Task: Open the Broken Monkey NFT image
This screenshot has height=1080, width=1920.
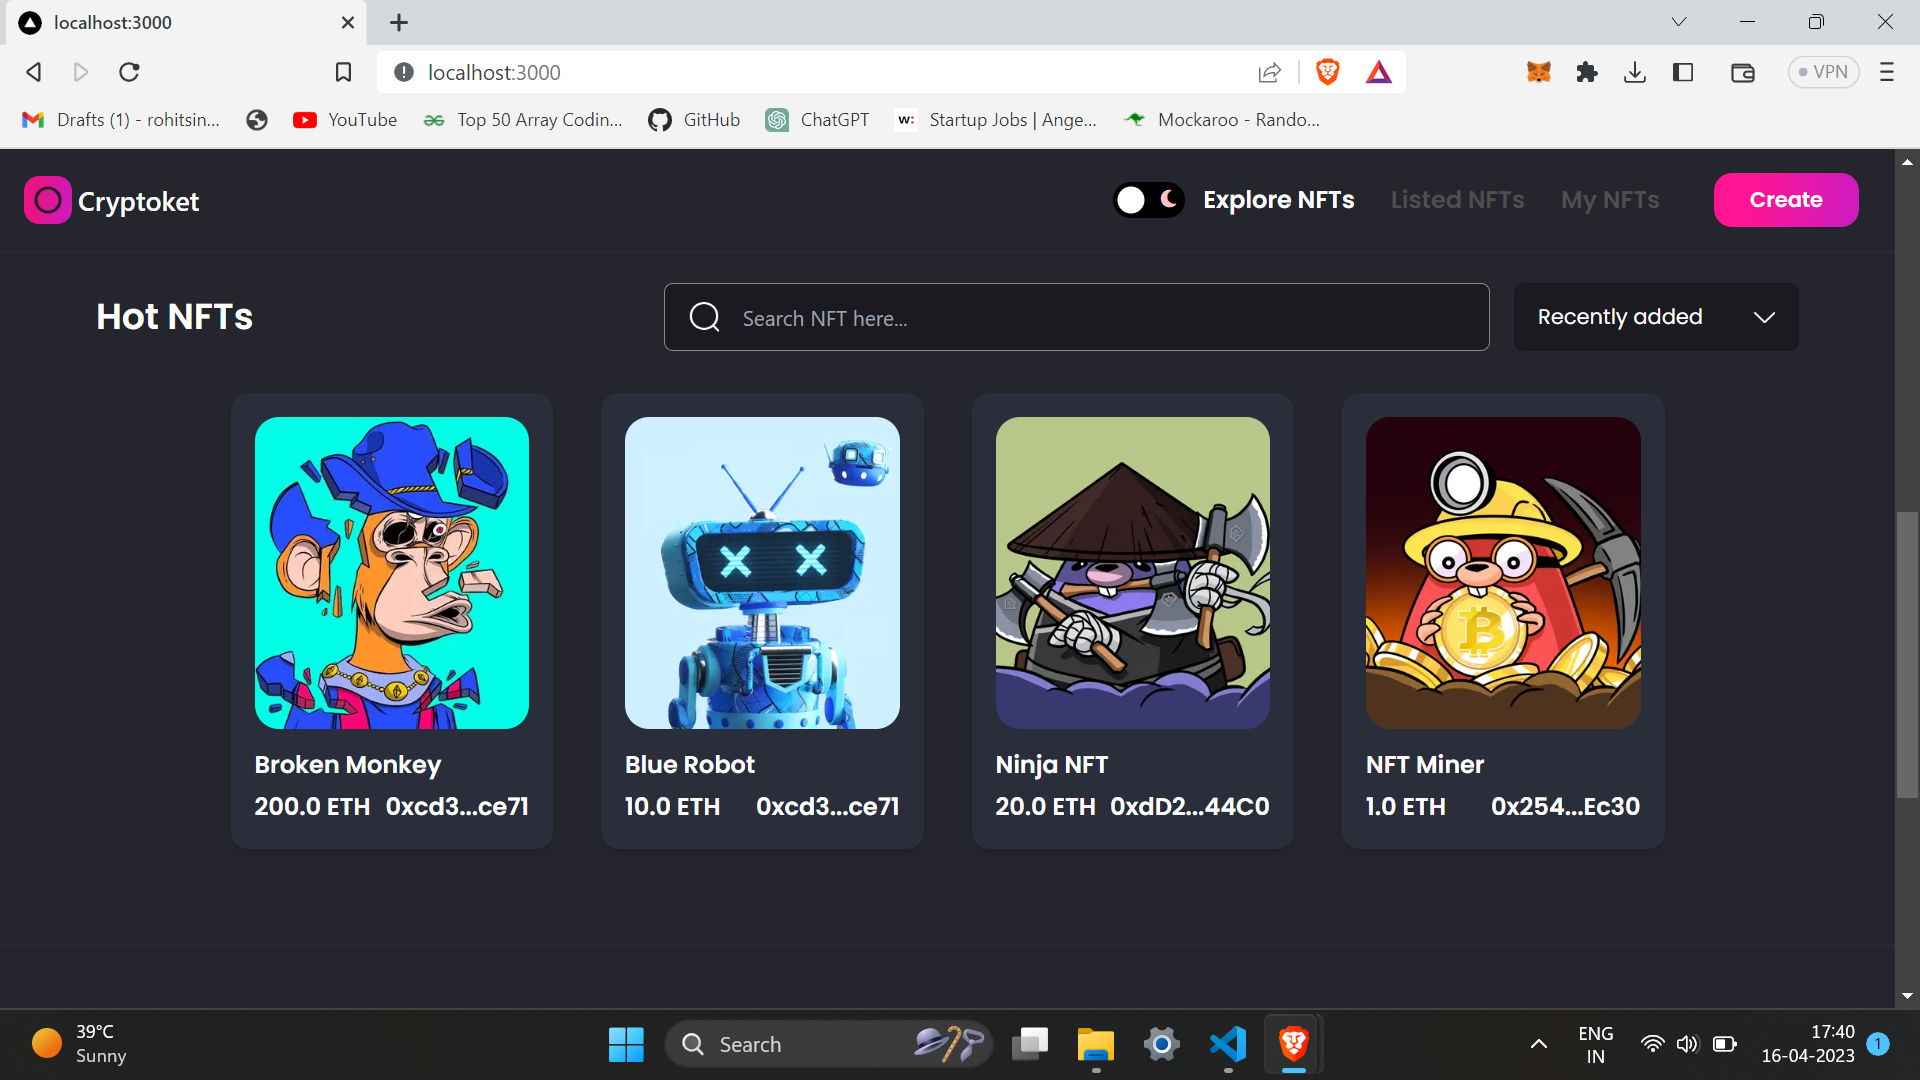Action: tap(392, 573)
